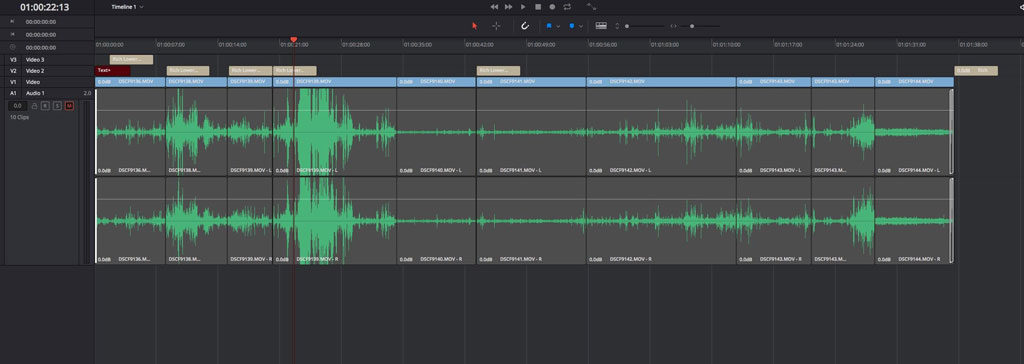Solo the Audio 1 track (S)

coord(57,105)
